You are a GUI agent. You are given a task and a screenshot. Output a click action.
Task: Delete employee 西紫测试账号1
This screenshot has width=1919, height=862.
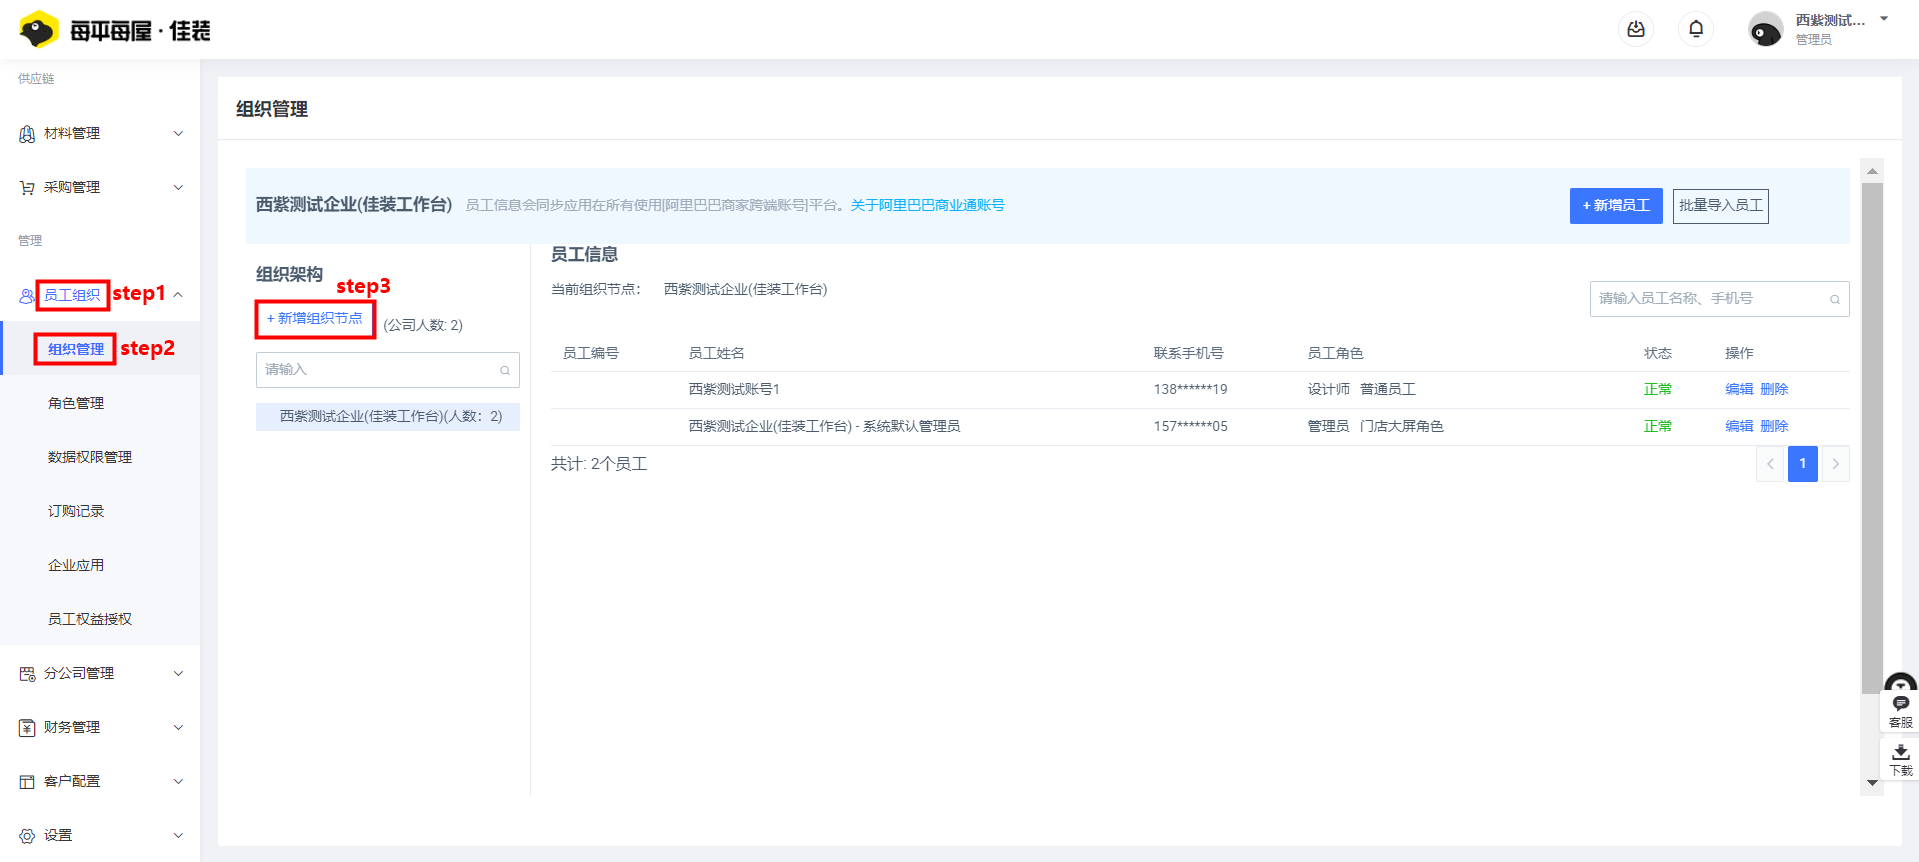click(1774, 390)
